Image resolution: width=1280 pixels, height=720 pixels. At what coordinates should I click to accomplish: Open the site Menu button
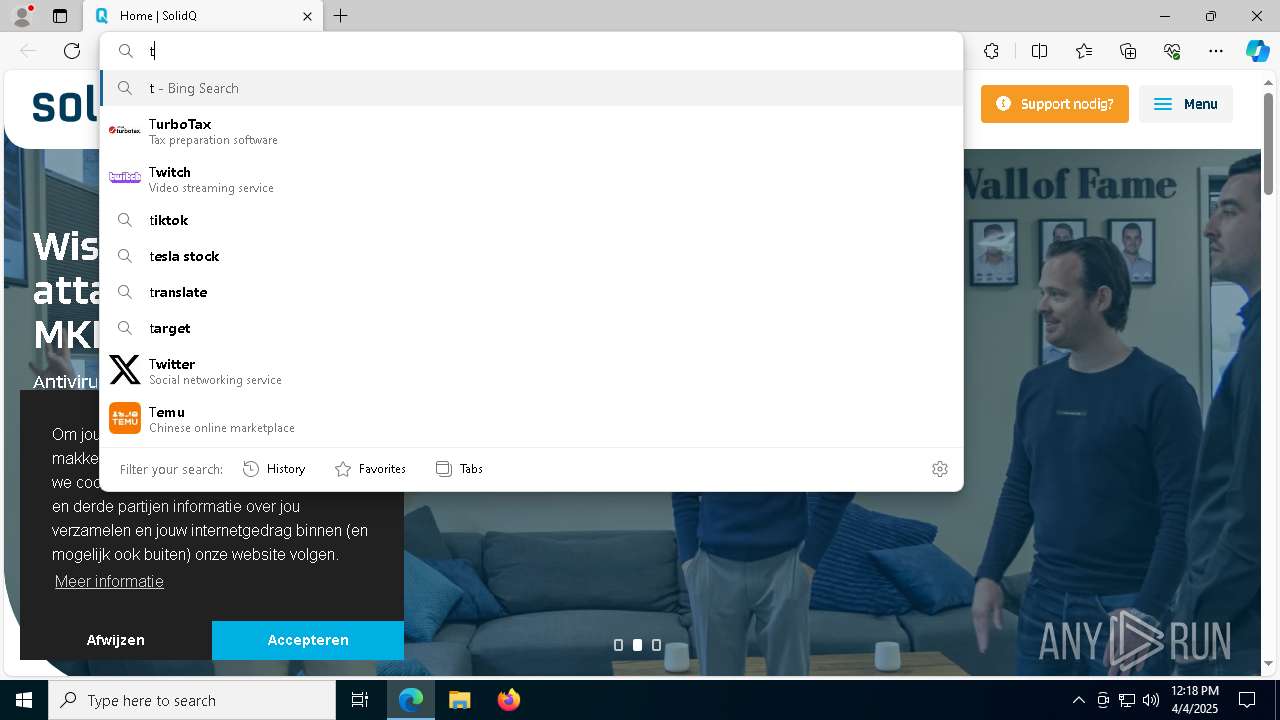pyautogui.click(x=1186, y=104)
